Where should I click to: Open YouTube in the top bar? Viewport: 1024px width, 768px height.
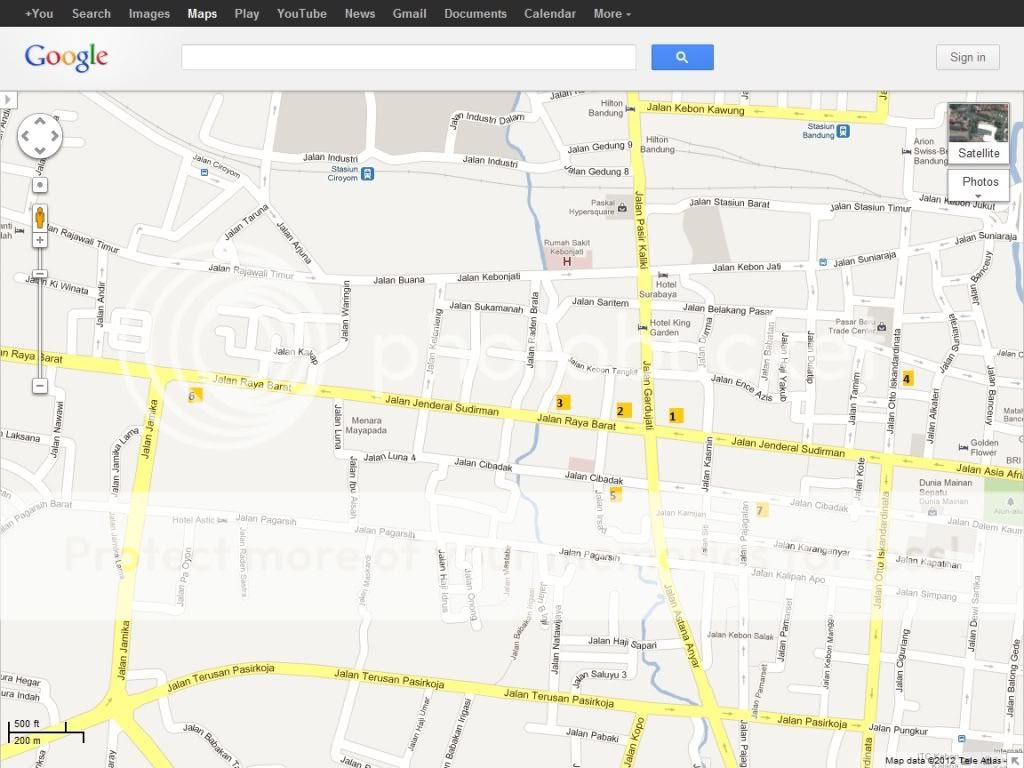pyautogui.click(x=302, y=14)
